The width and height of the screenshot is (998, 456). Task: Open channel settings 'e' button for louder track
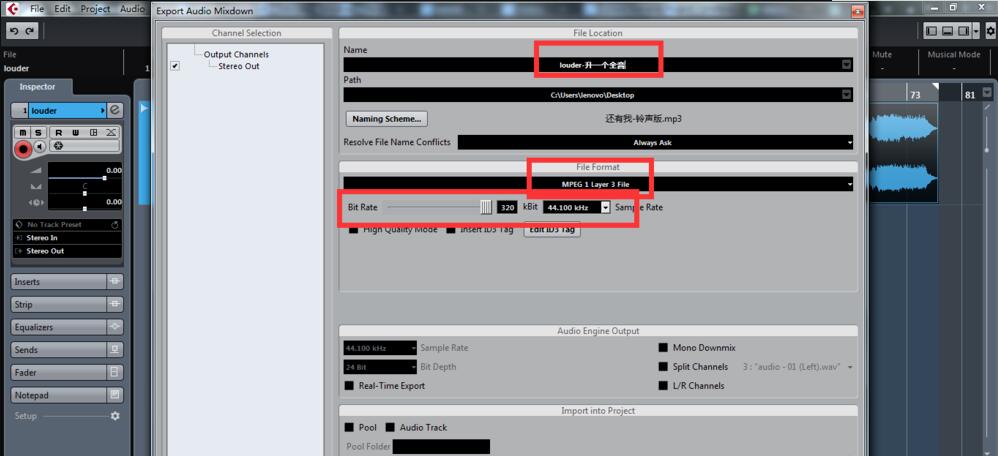(x=115, y=110)
